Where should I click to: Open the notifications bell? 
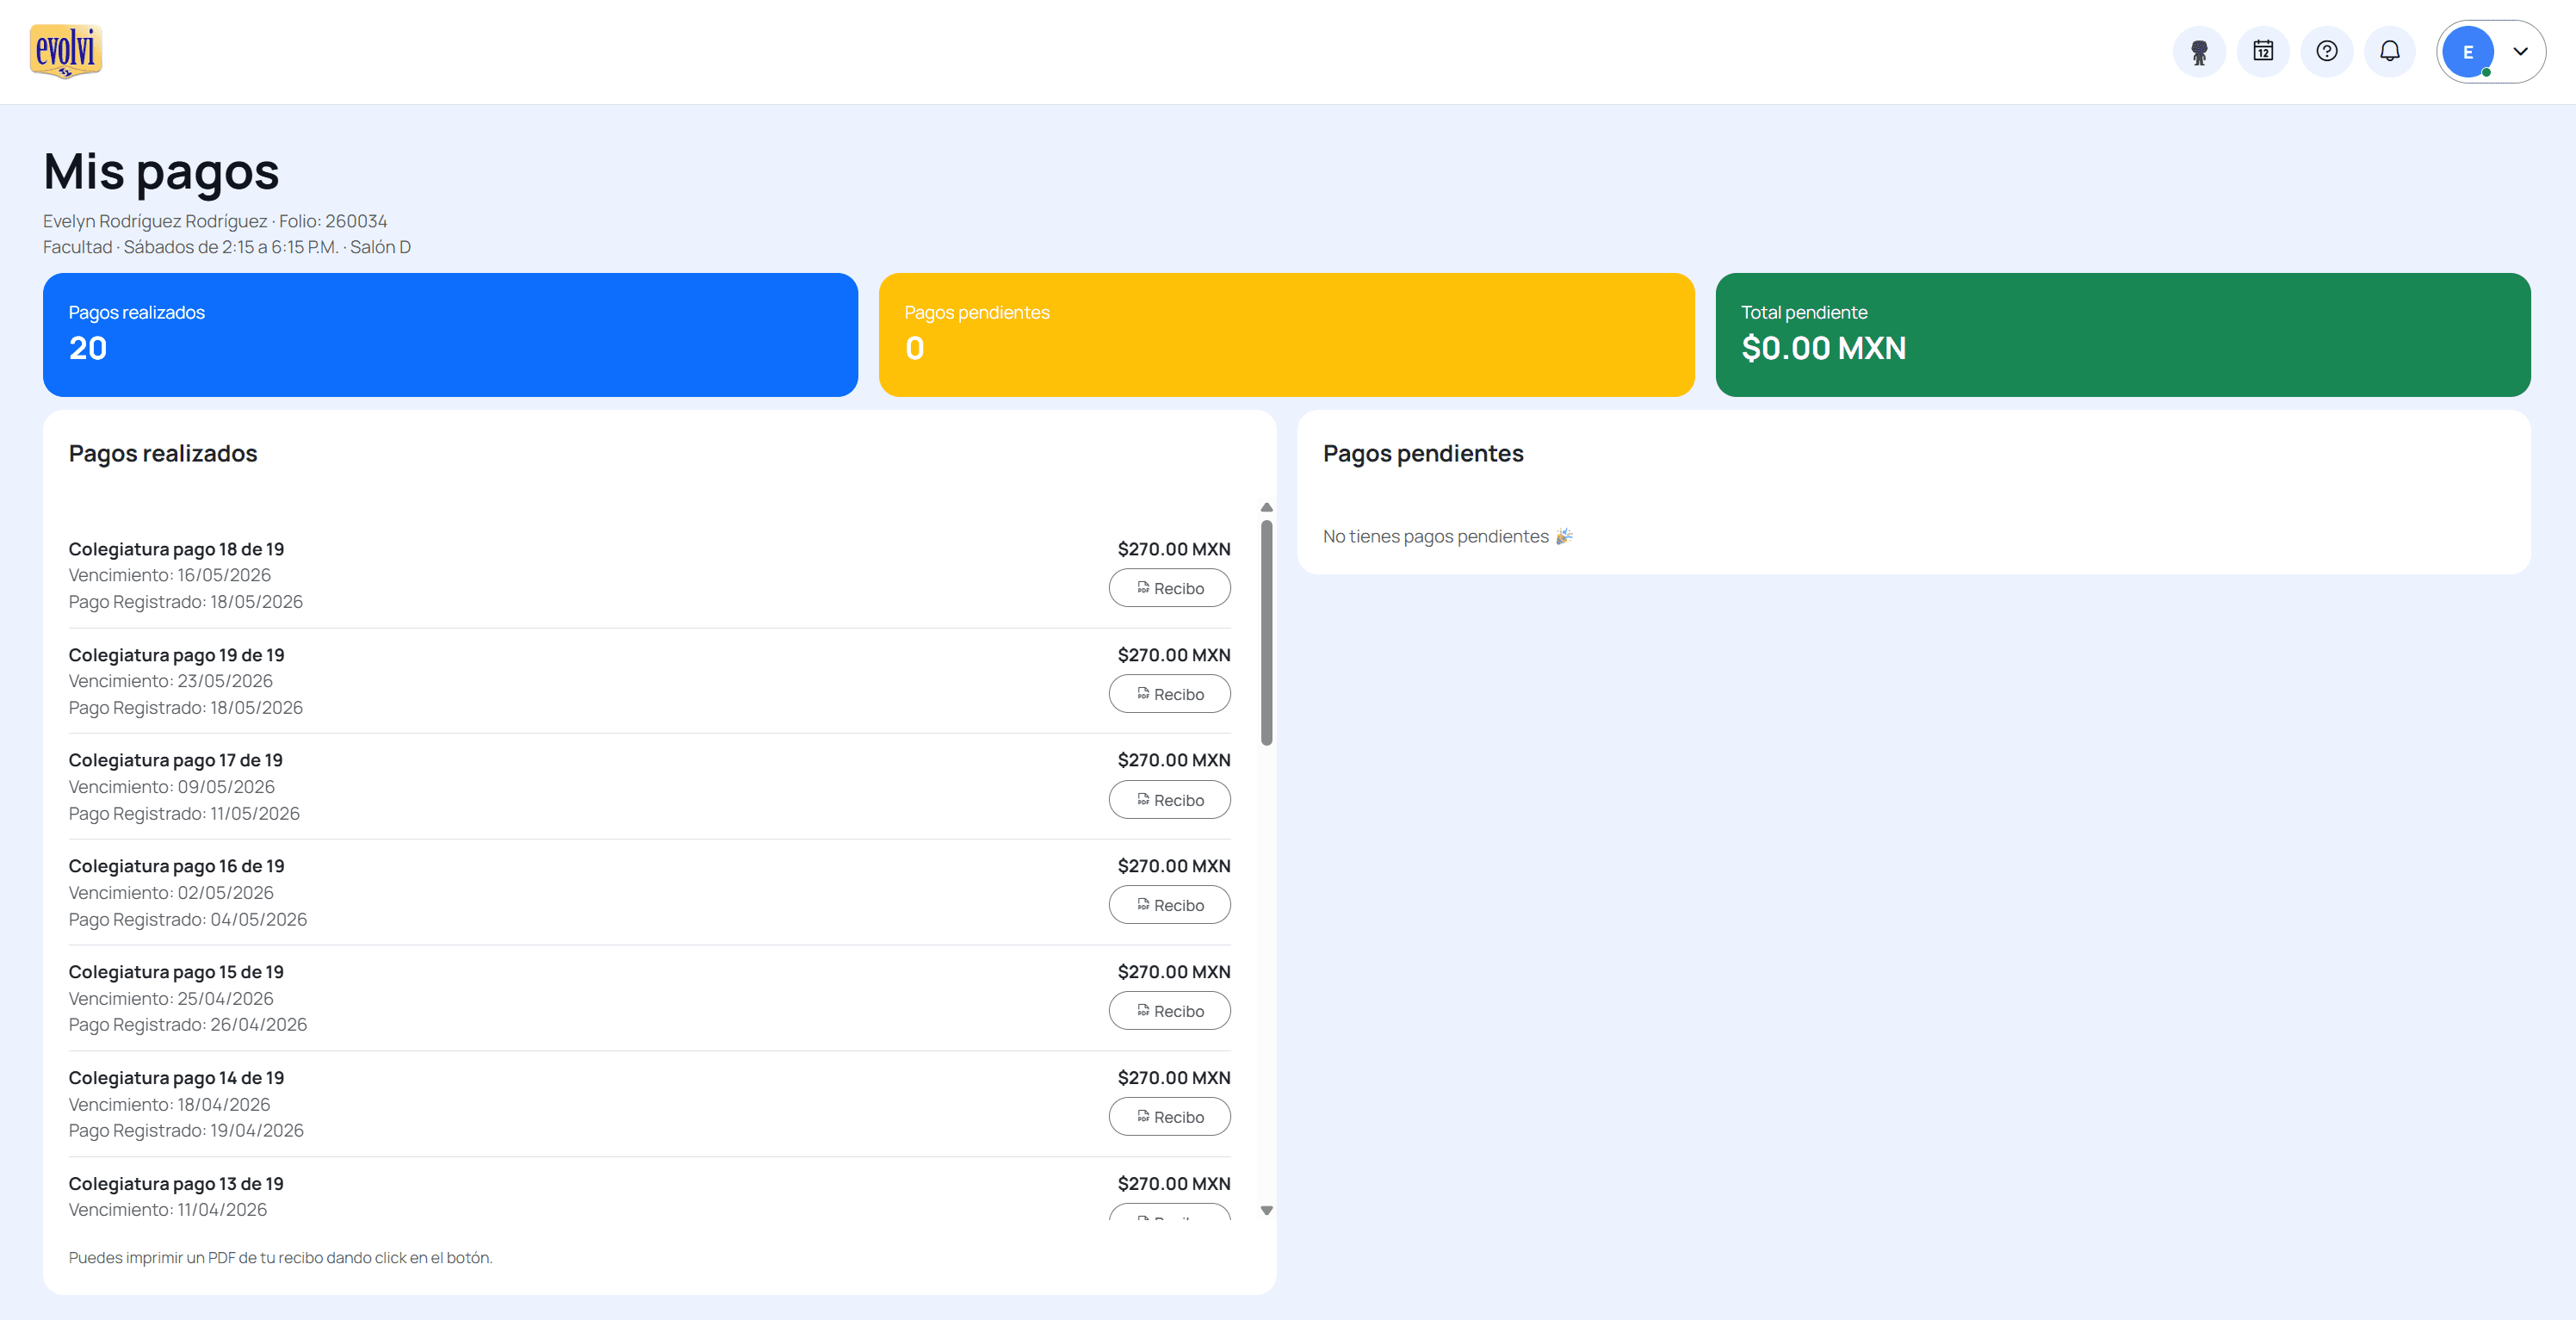pos(2390,51)
